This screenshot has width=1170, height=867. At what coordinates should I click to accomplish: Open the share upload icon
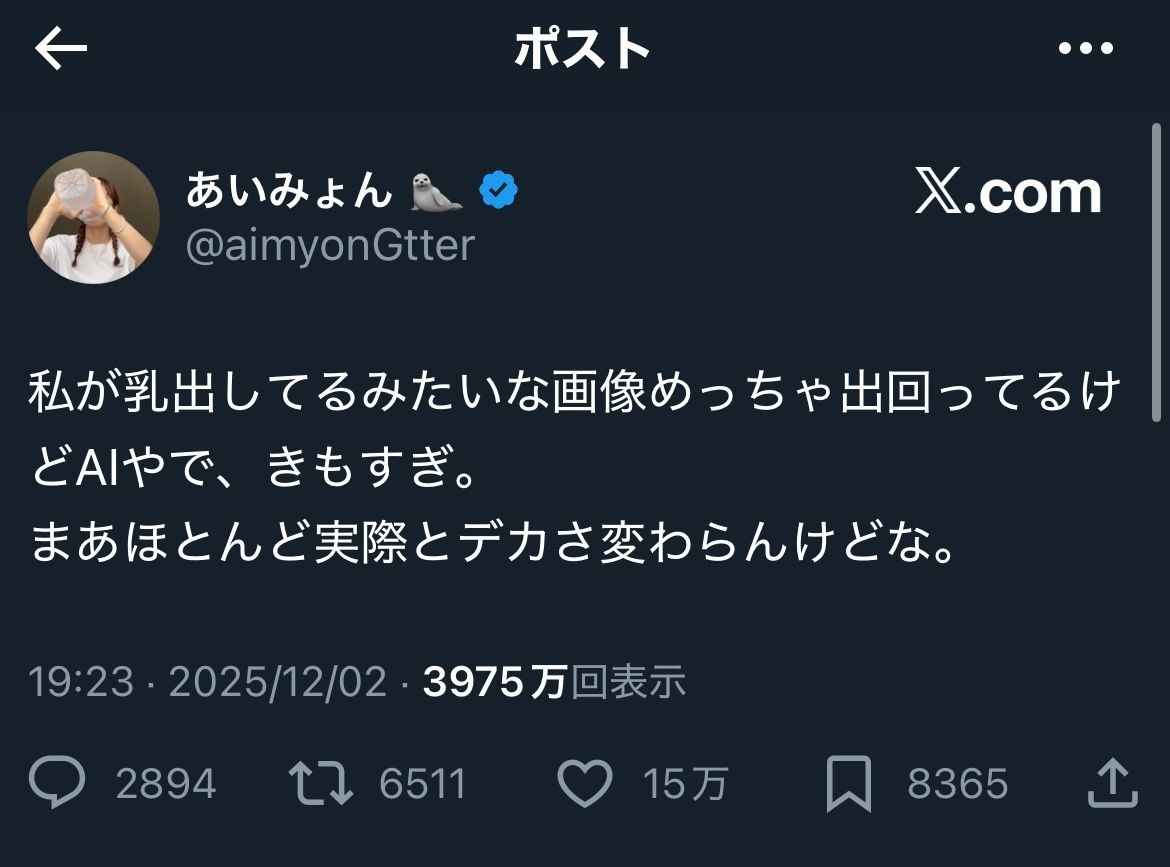click(x=1112, y=783)
